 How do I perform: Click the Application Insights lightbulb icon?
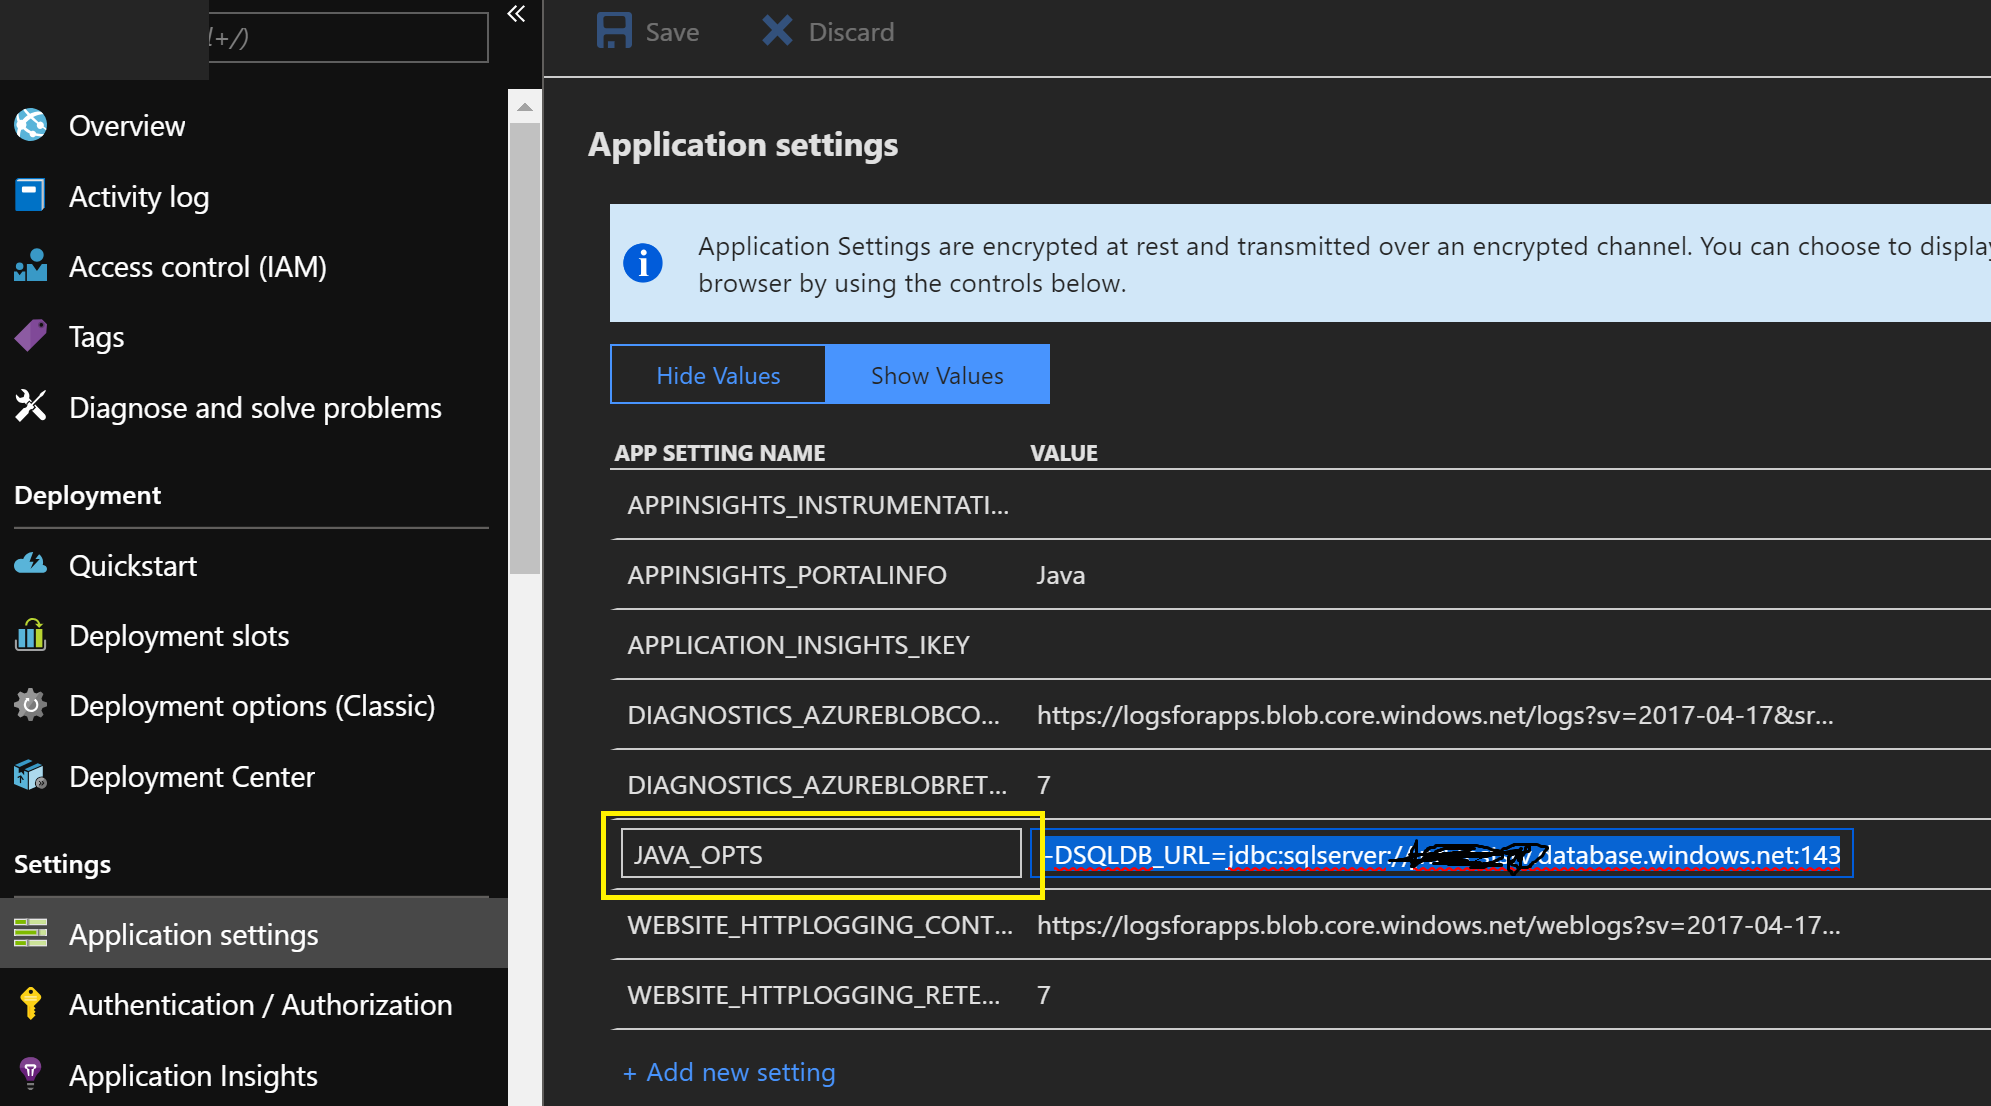coord(31,1074)
